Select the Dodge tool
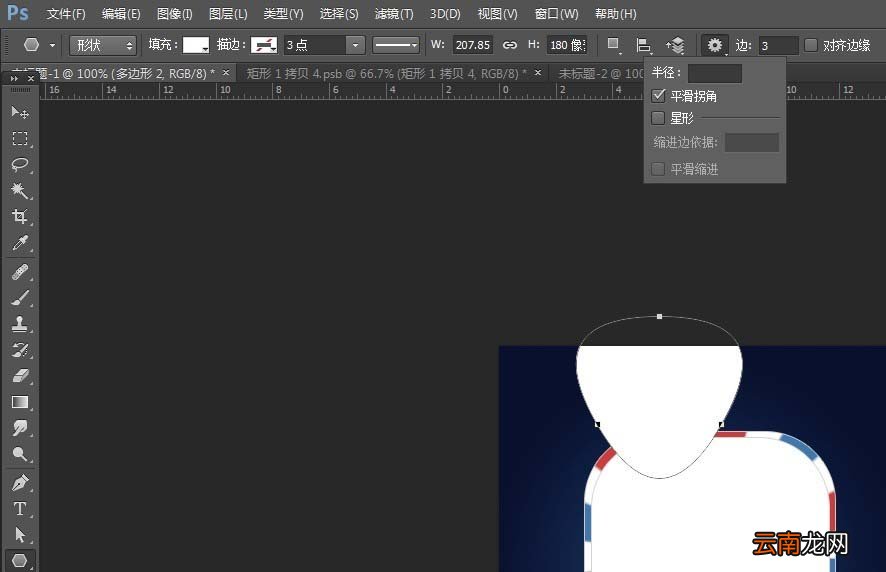This screenshot has width=886, height=572. tap(20, 454)
